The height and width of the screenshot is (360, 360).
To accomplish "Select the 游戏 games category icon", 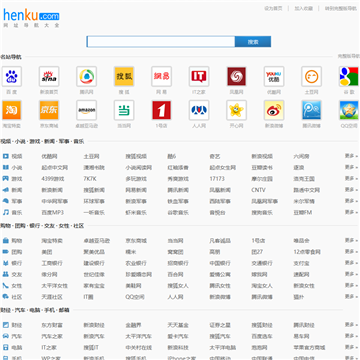I will [6, 179].
